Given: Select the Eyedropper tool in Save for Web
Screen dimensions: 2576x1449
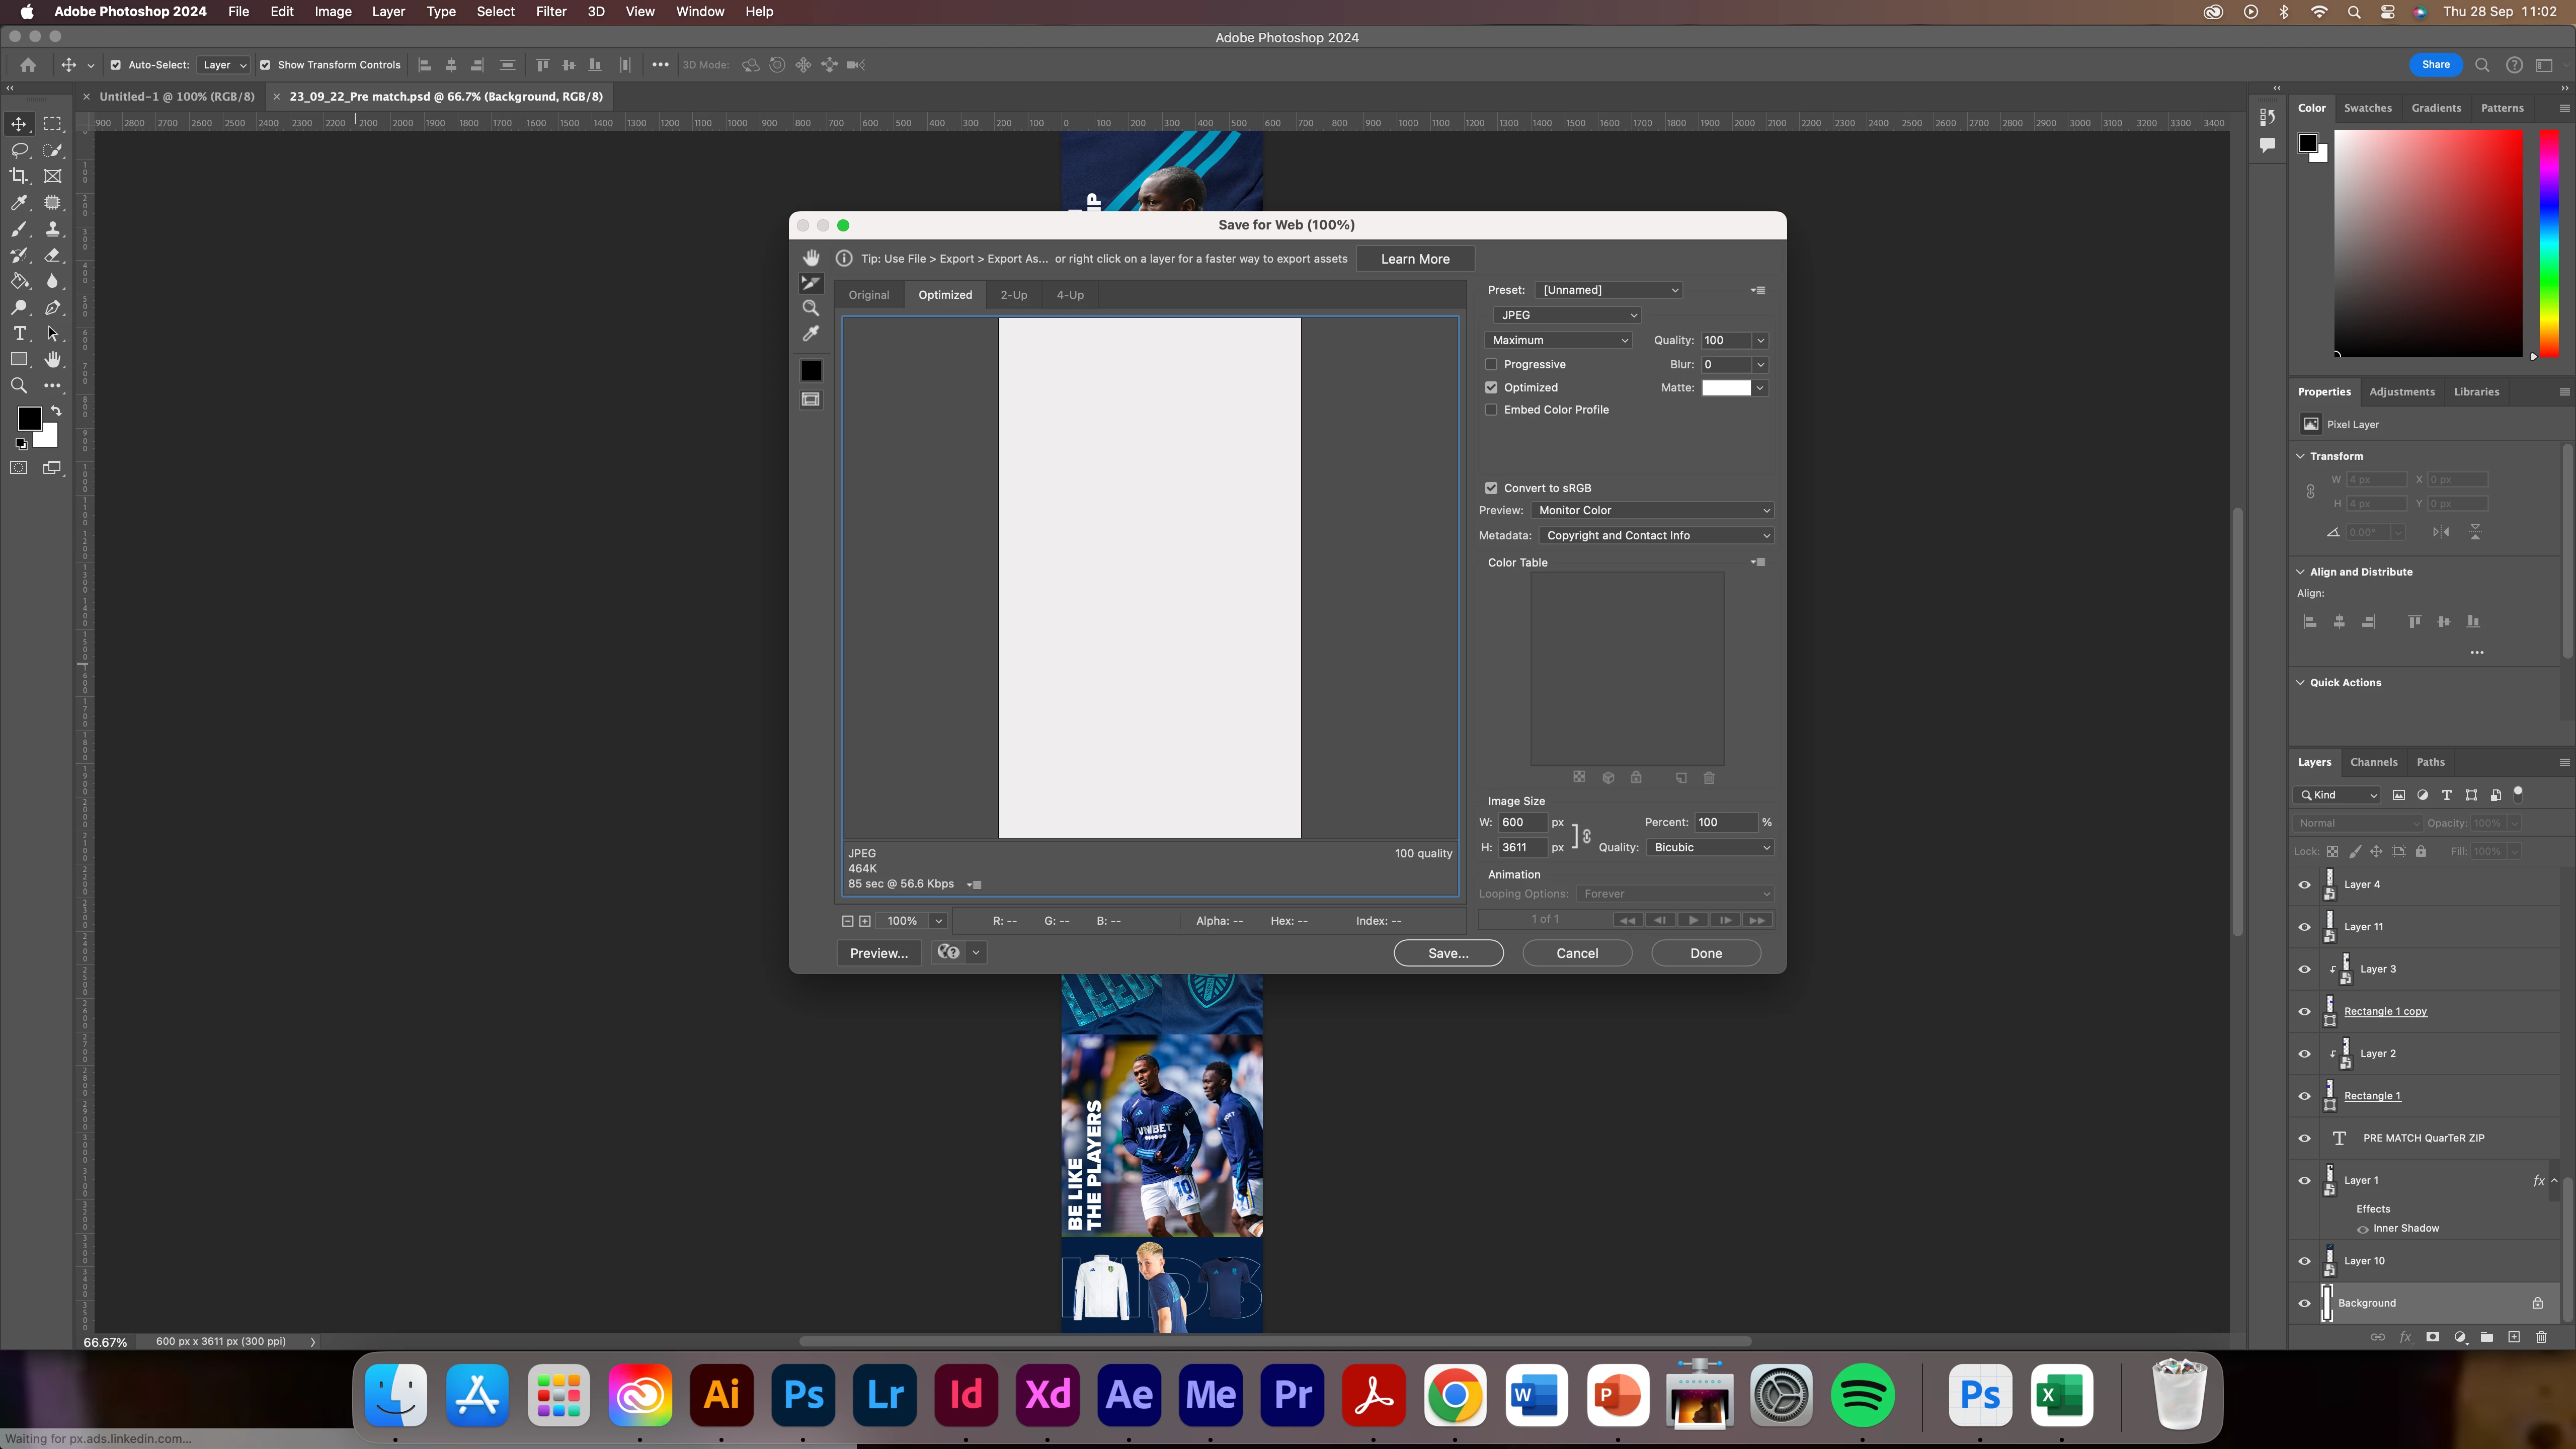Looking at the screenshot, I should pyautogui.click(x=811, y=334).
